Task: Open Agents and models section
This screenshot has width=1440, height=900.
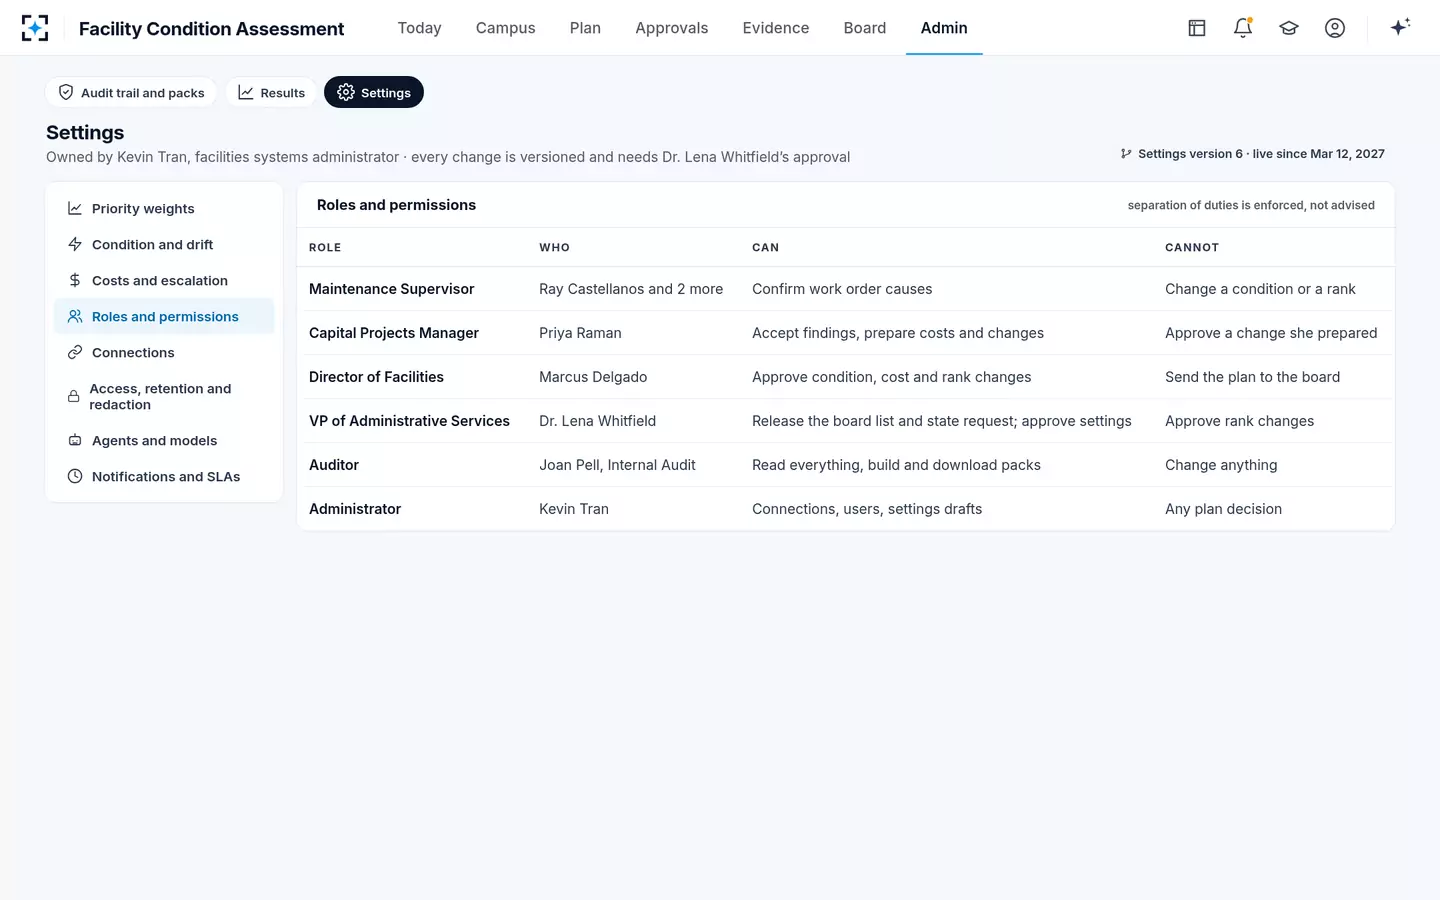Action: click(x=164, y=440)
